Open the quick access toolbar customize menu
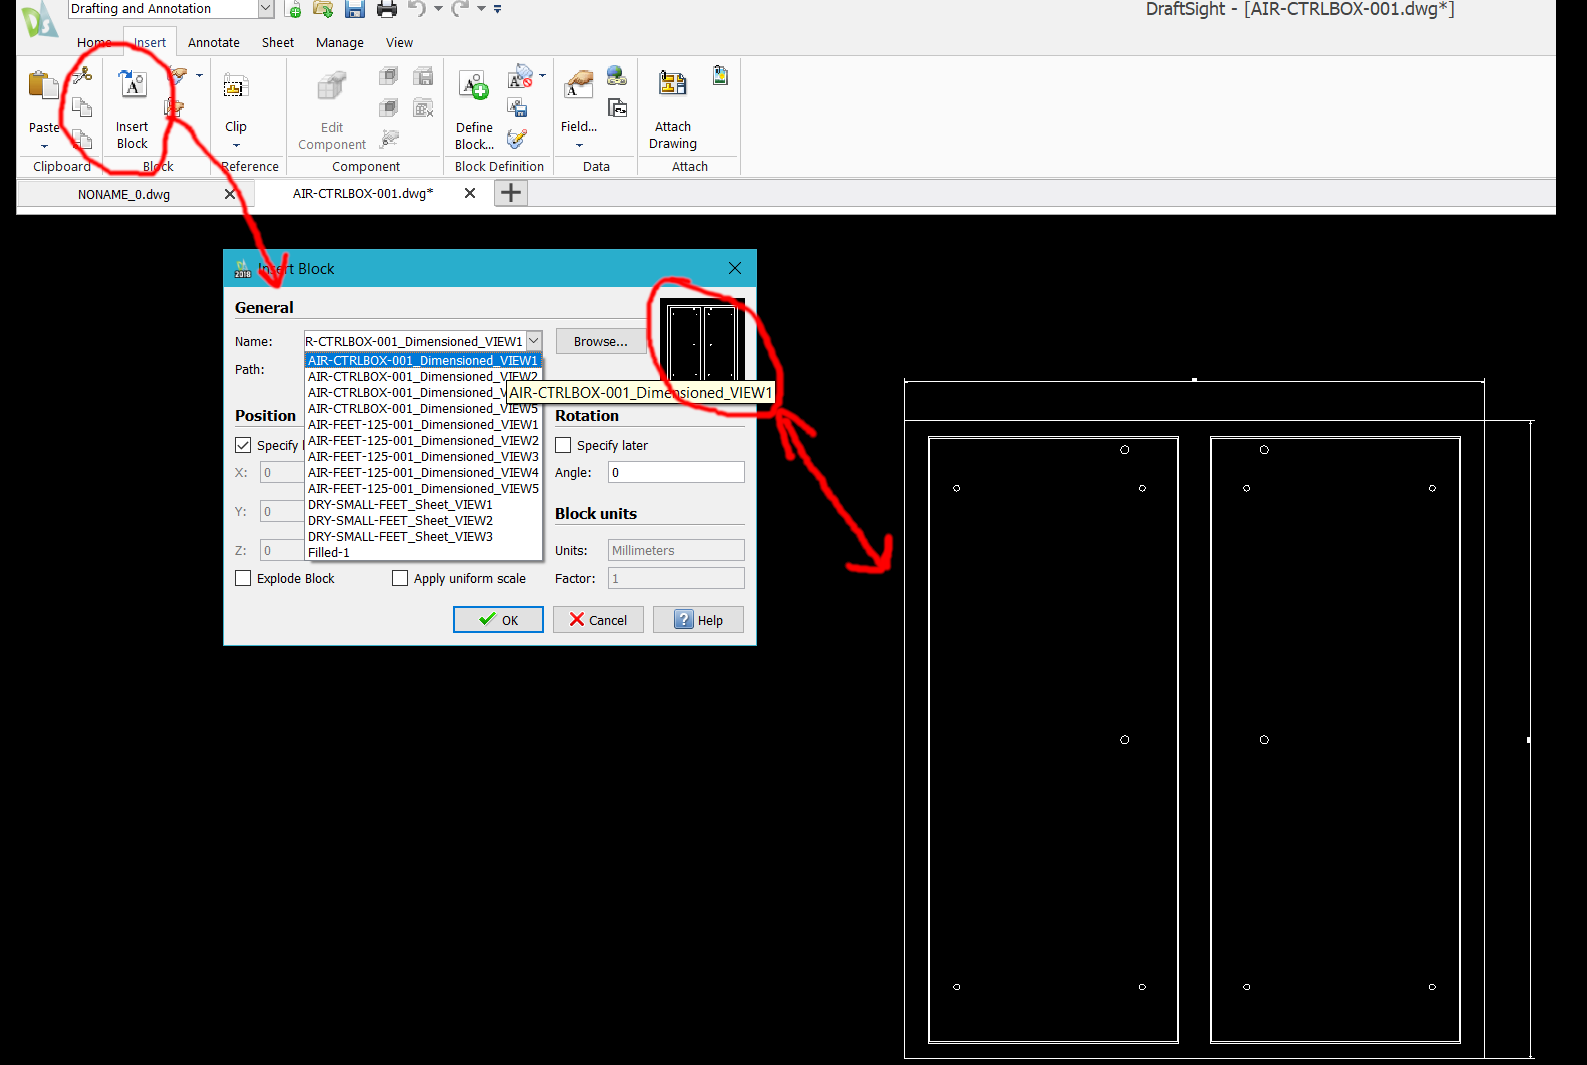The image size is (1587, 1065). [x=497, y=9]
